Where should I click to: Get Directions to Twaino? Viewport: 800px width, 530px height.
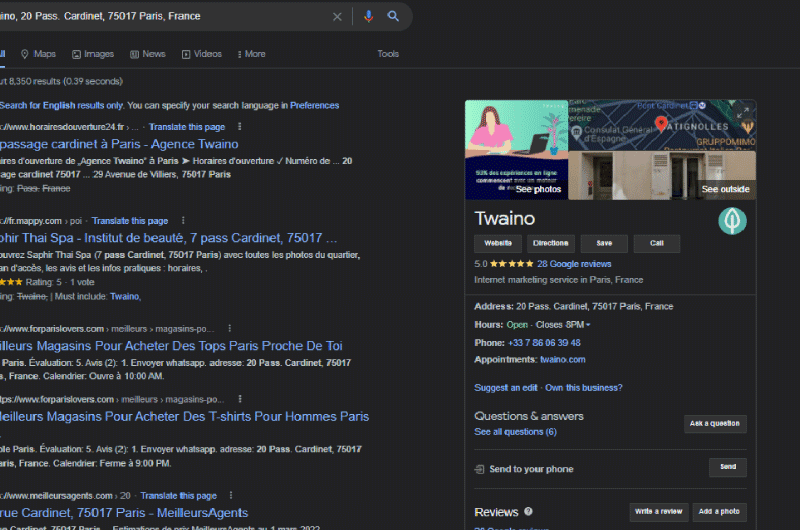tap(551, 243)
